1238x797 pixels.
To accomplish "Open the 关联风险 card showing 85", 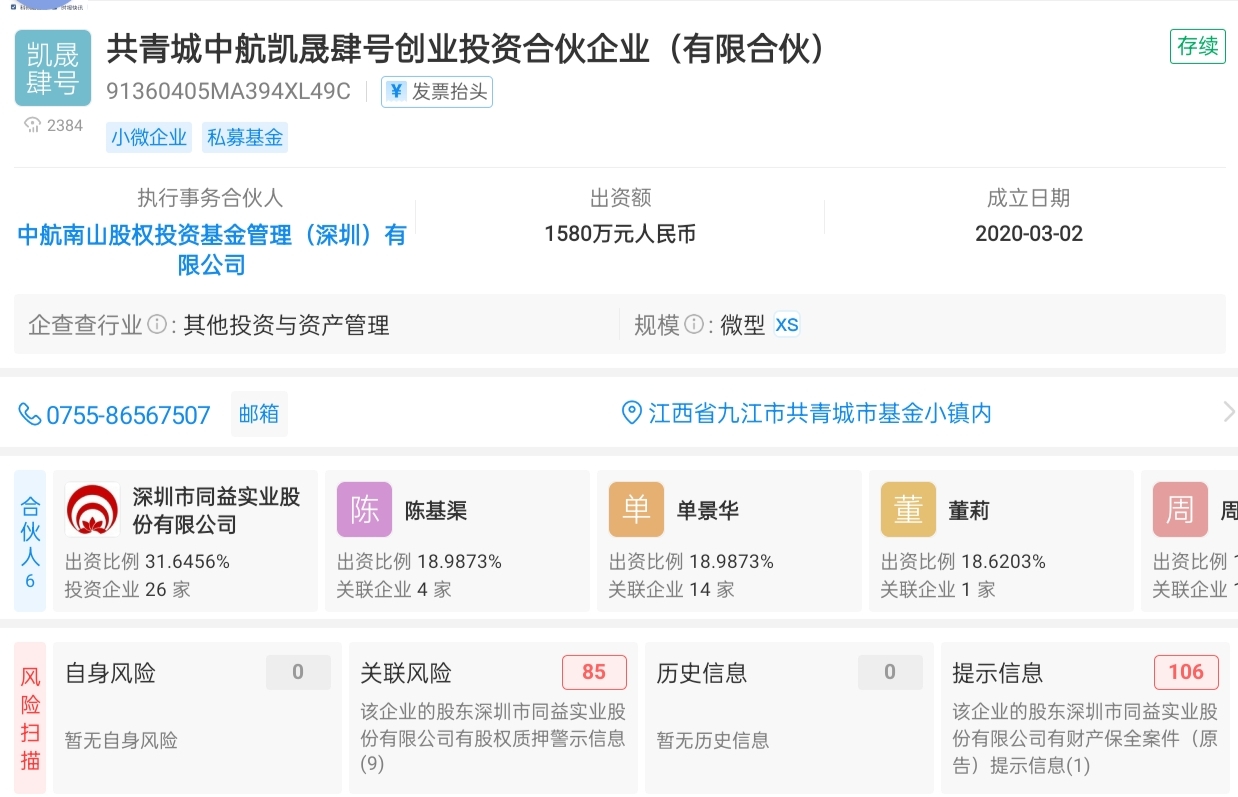I will (x=494, y=718).
